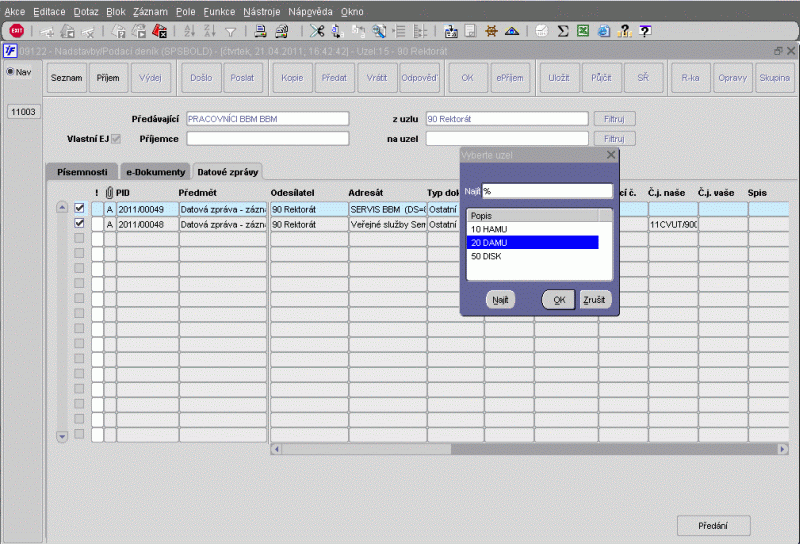Viewport: 800px width, 544px height.
Task: Uncheck the checkbox for row 2011/00048
Action: [79, 223]
